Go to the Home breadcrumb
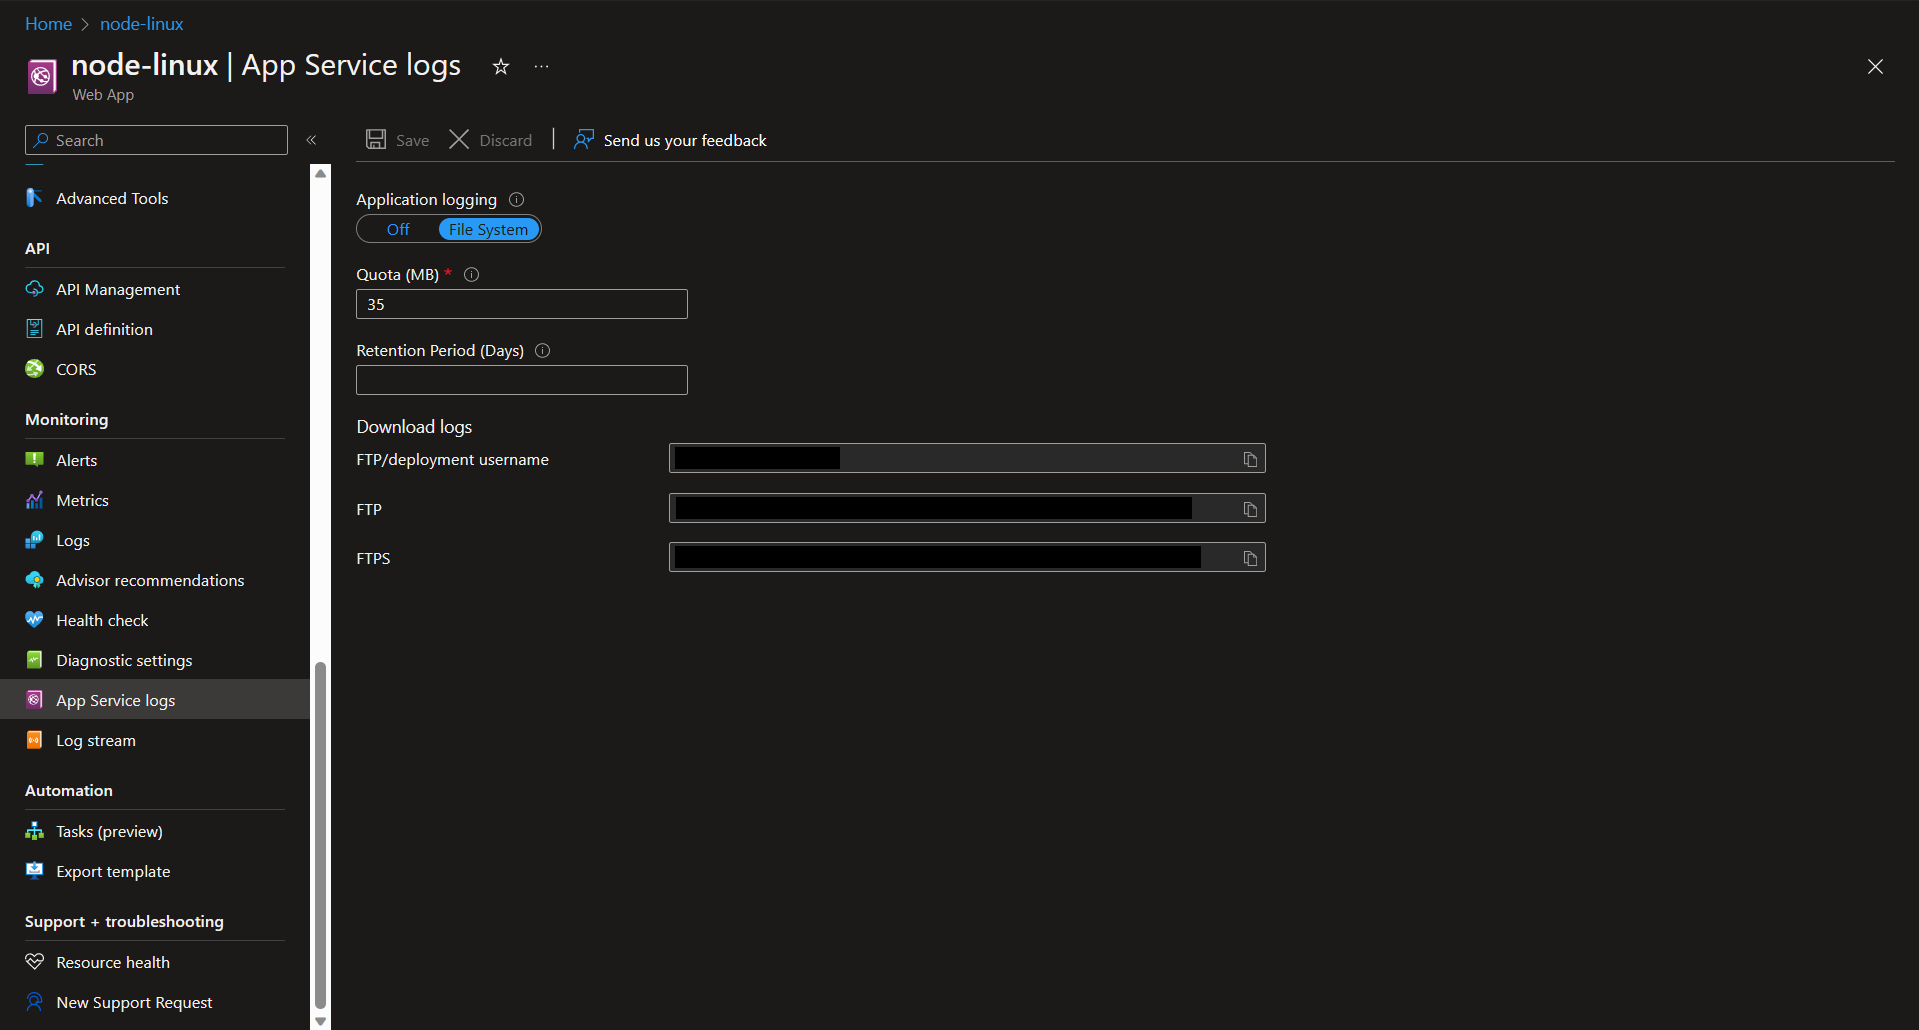This screenshot has width=1919, height=1030. point(48,24)
